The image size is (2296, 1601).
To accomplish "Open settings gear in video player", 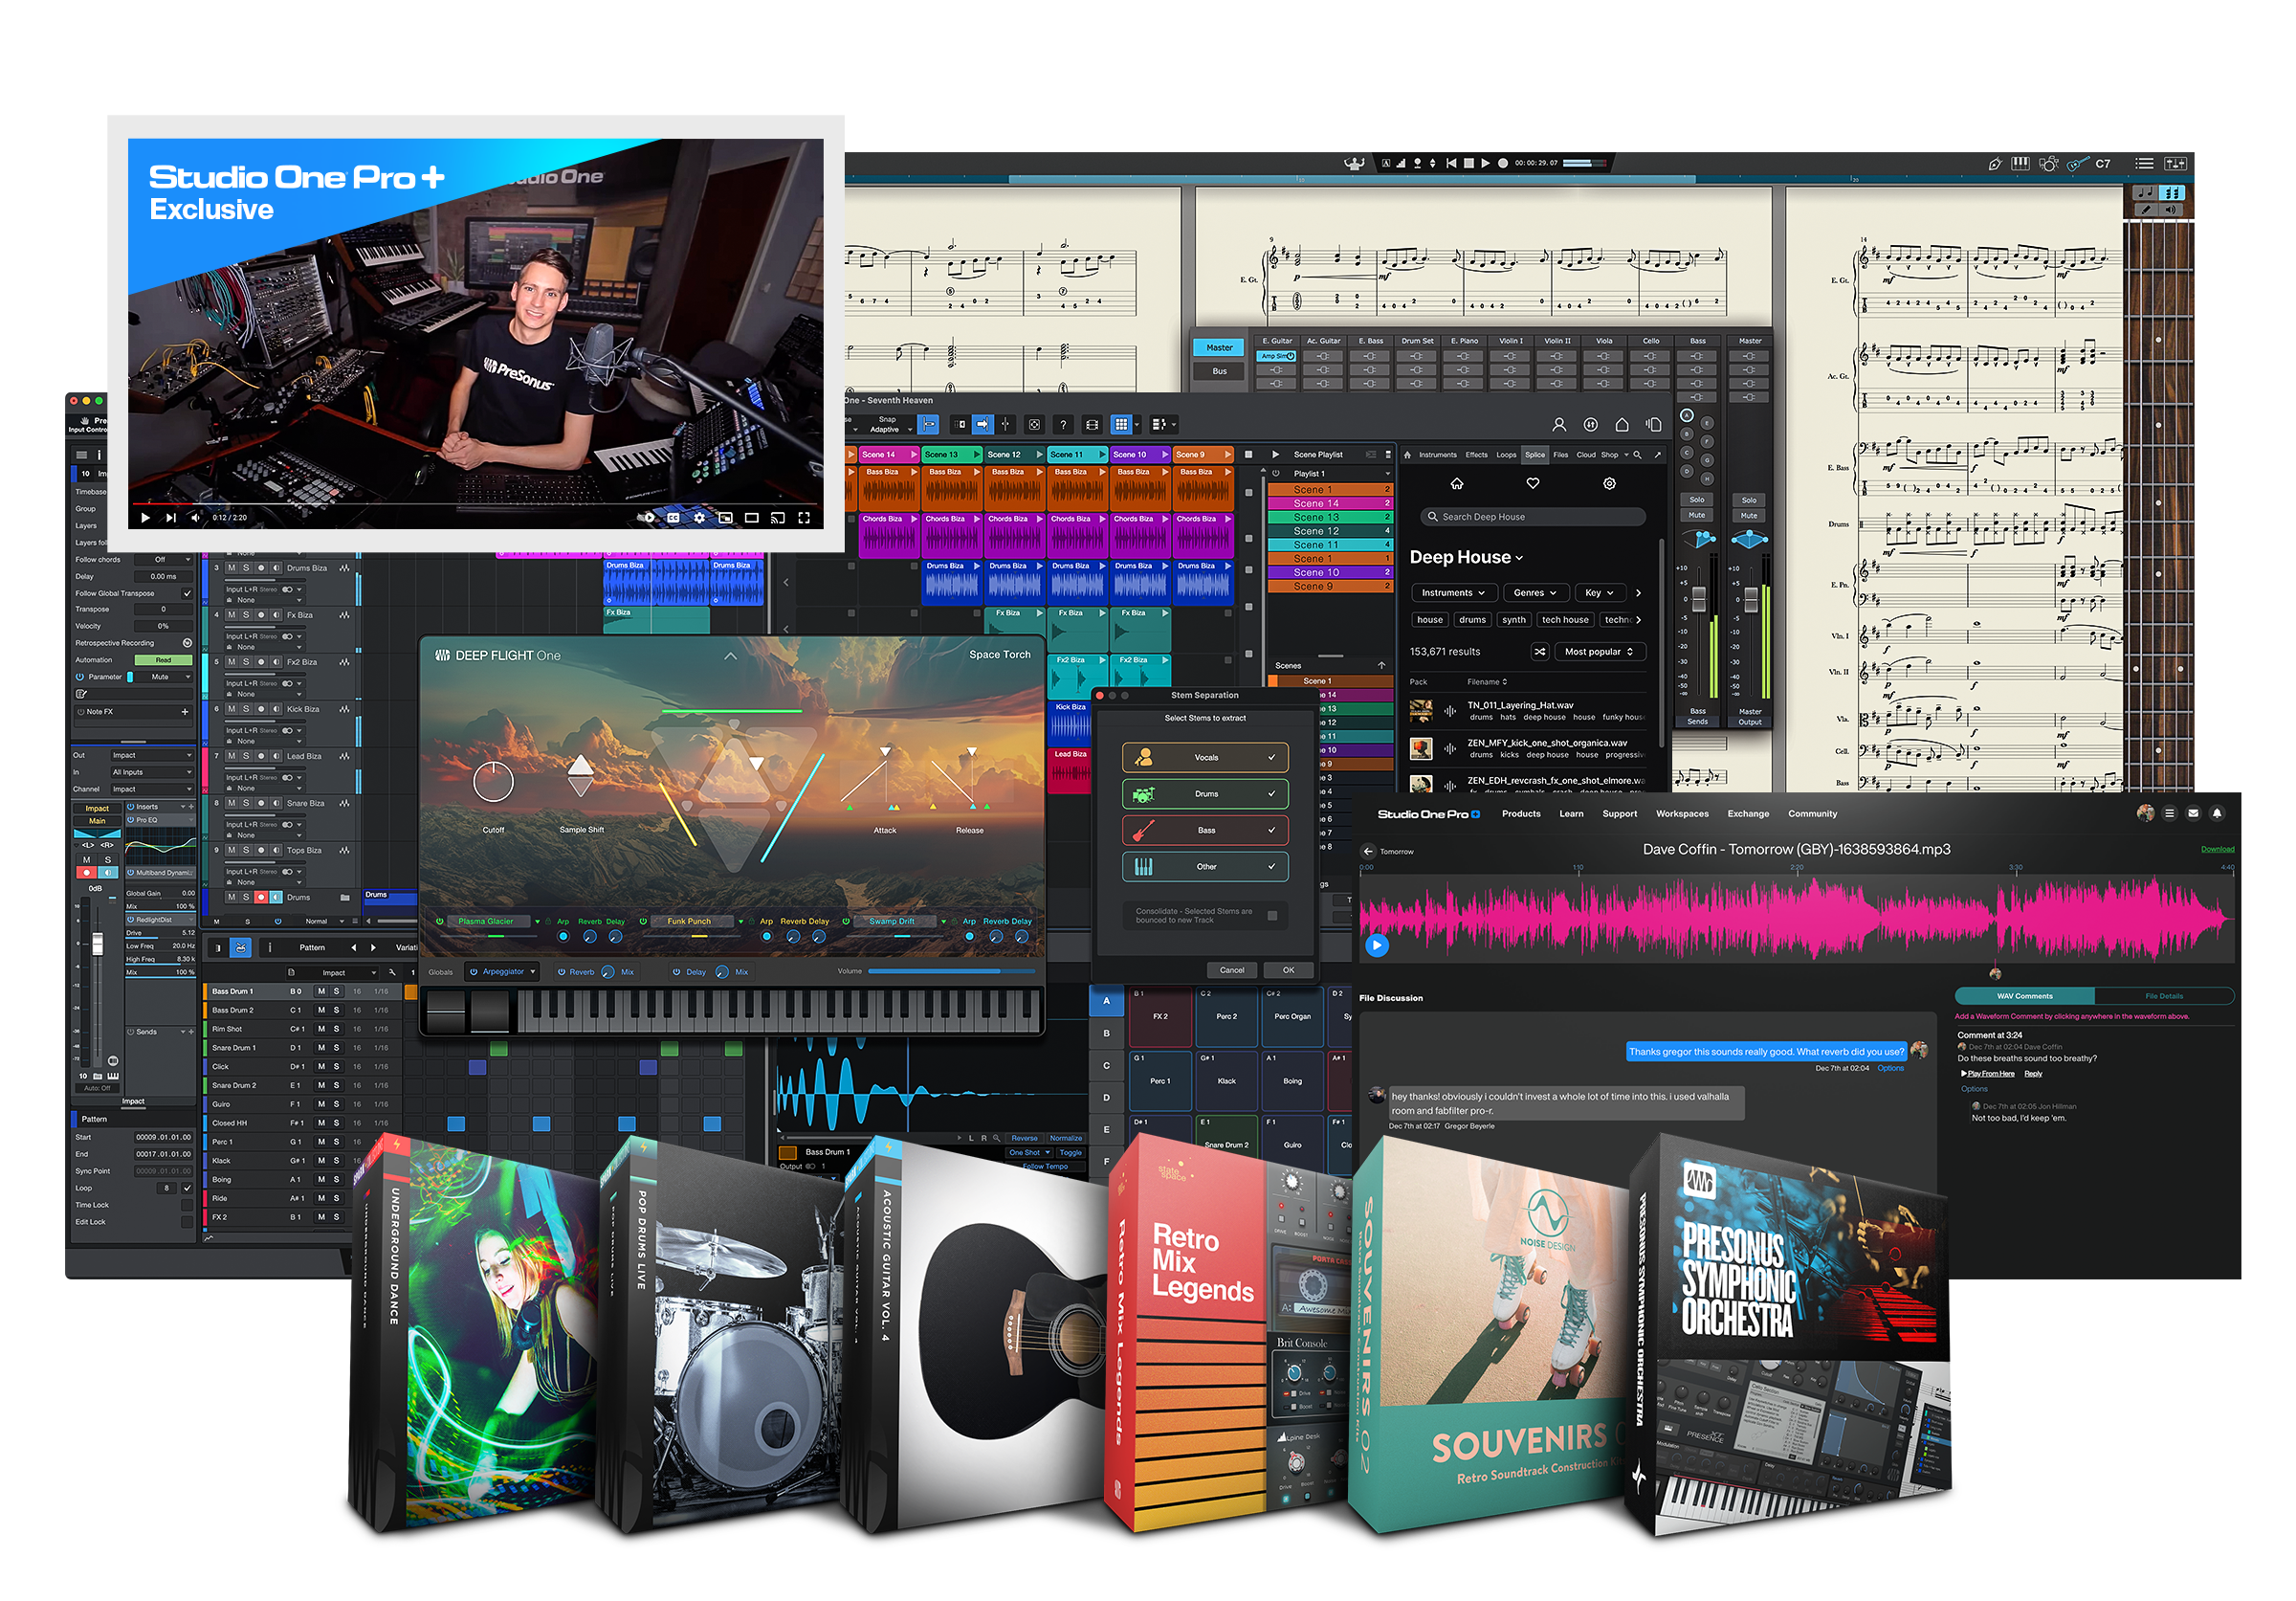I will point(699,518).
